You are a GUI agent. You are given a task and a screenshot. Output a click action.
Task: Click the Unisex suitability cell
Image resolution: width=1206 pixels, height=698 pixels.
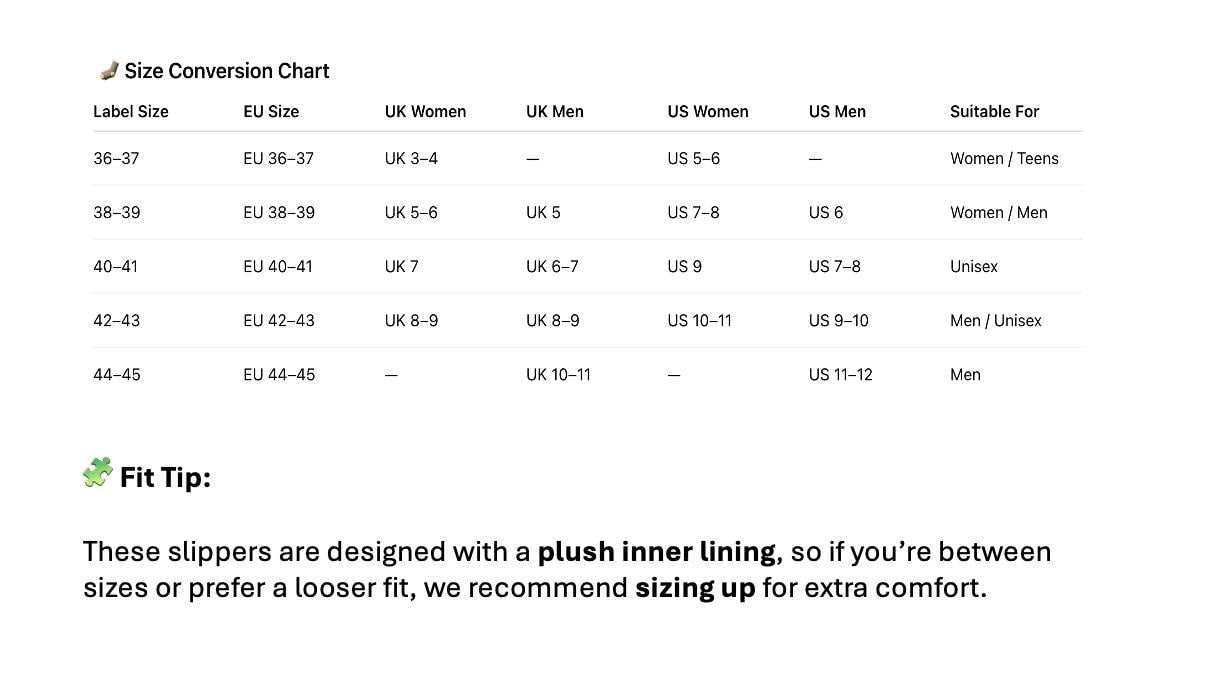[974, 267]
